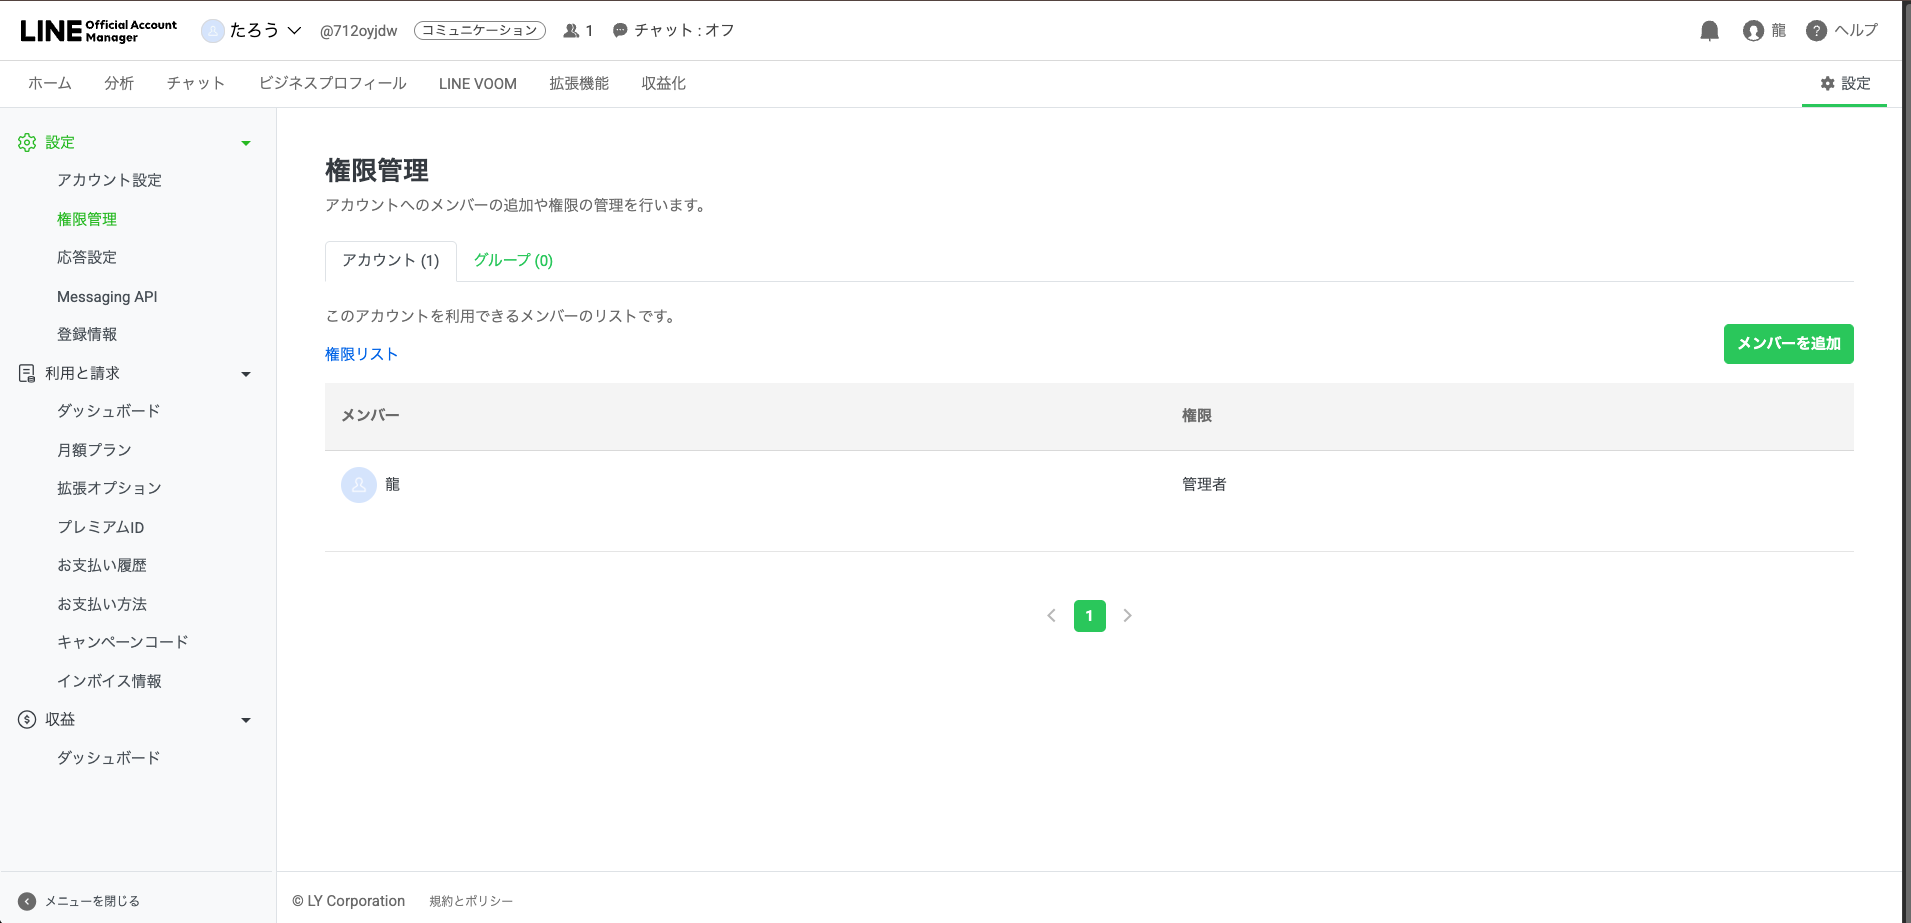Open ダッシュボード under 利用と請求
The height and width of the screenshot is (923, 1911).
click(x=108, y=411)
